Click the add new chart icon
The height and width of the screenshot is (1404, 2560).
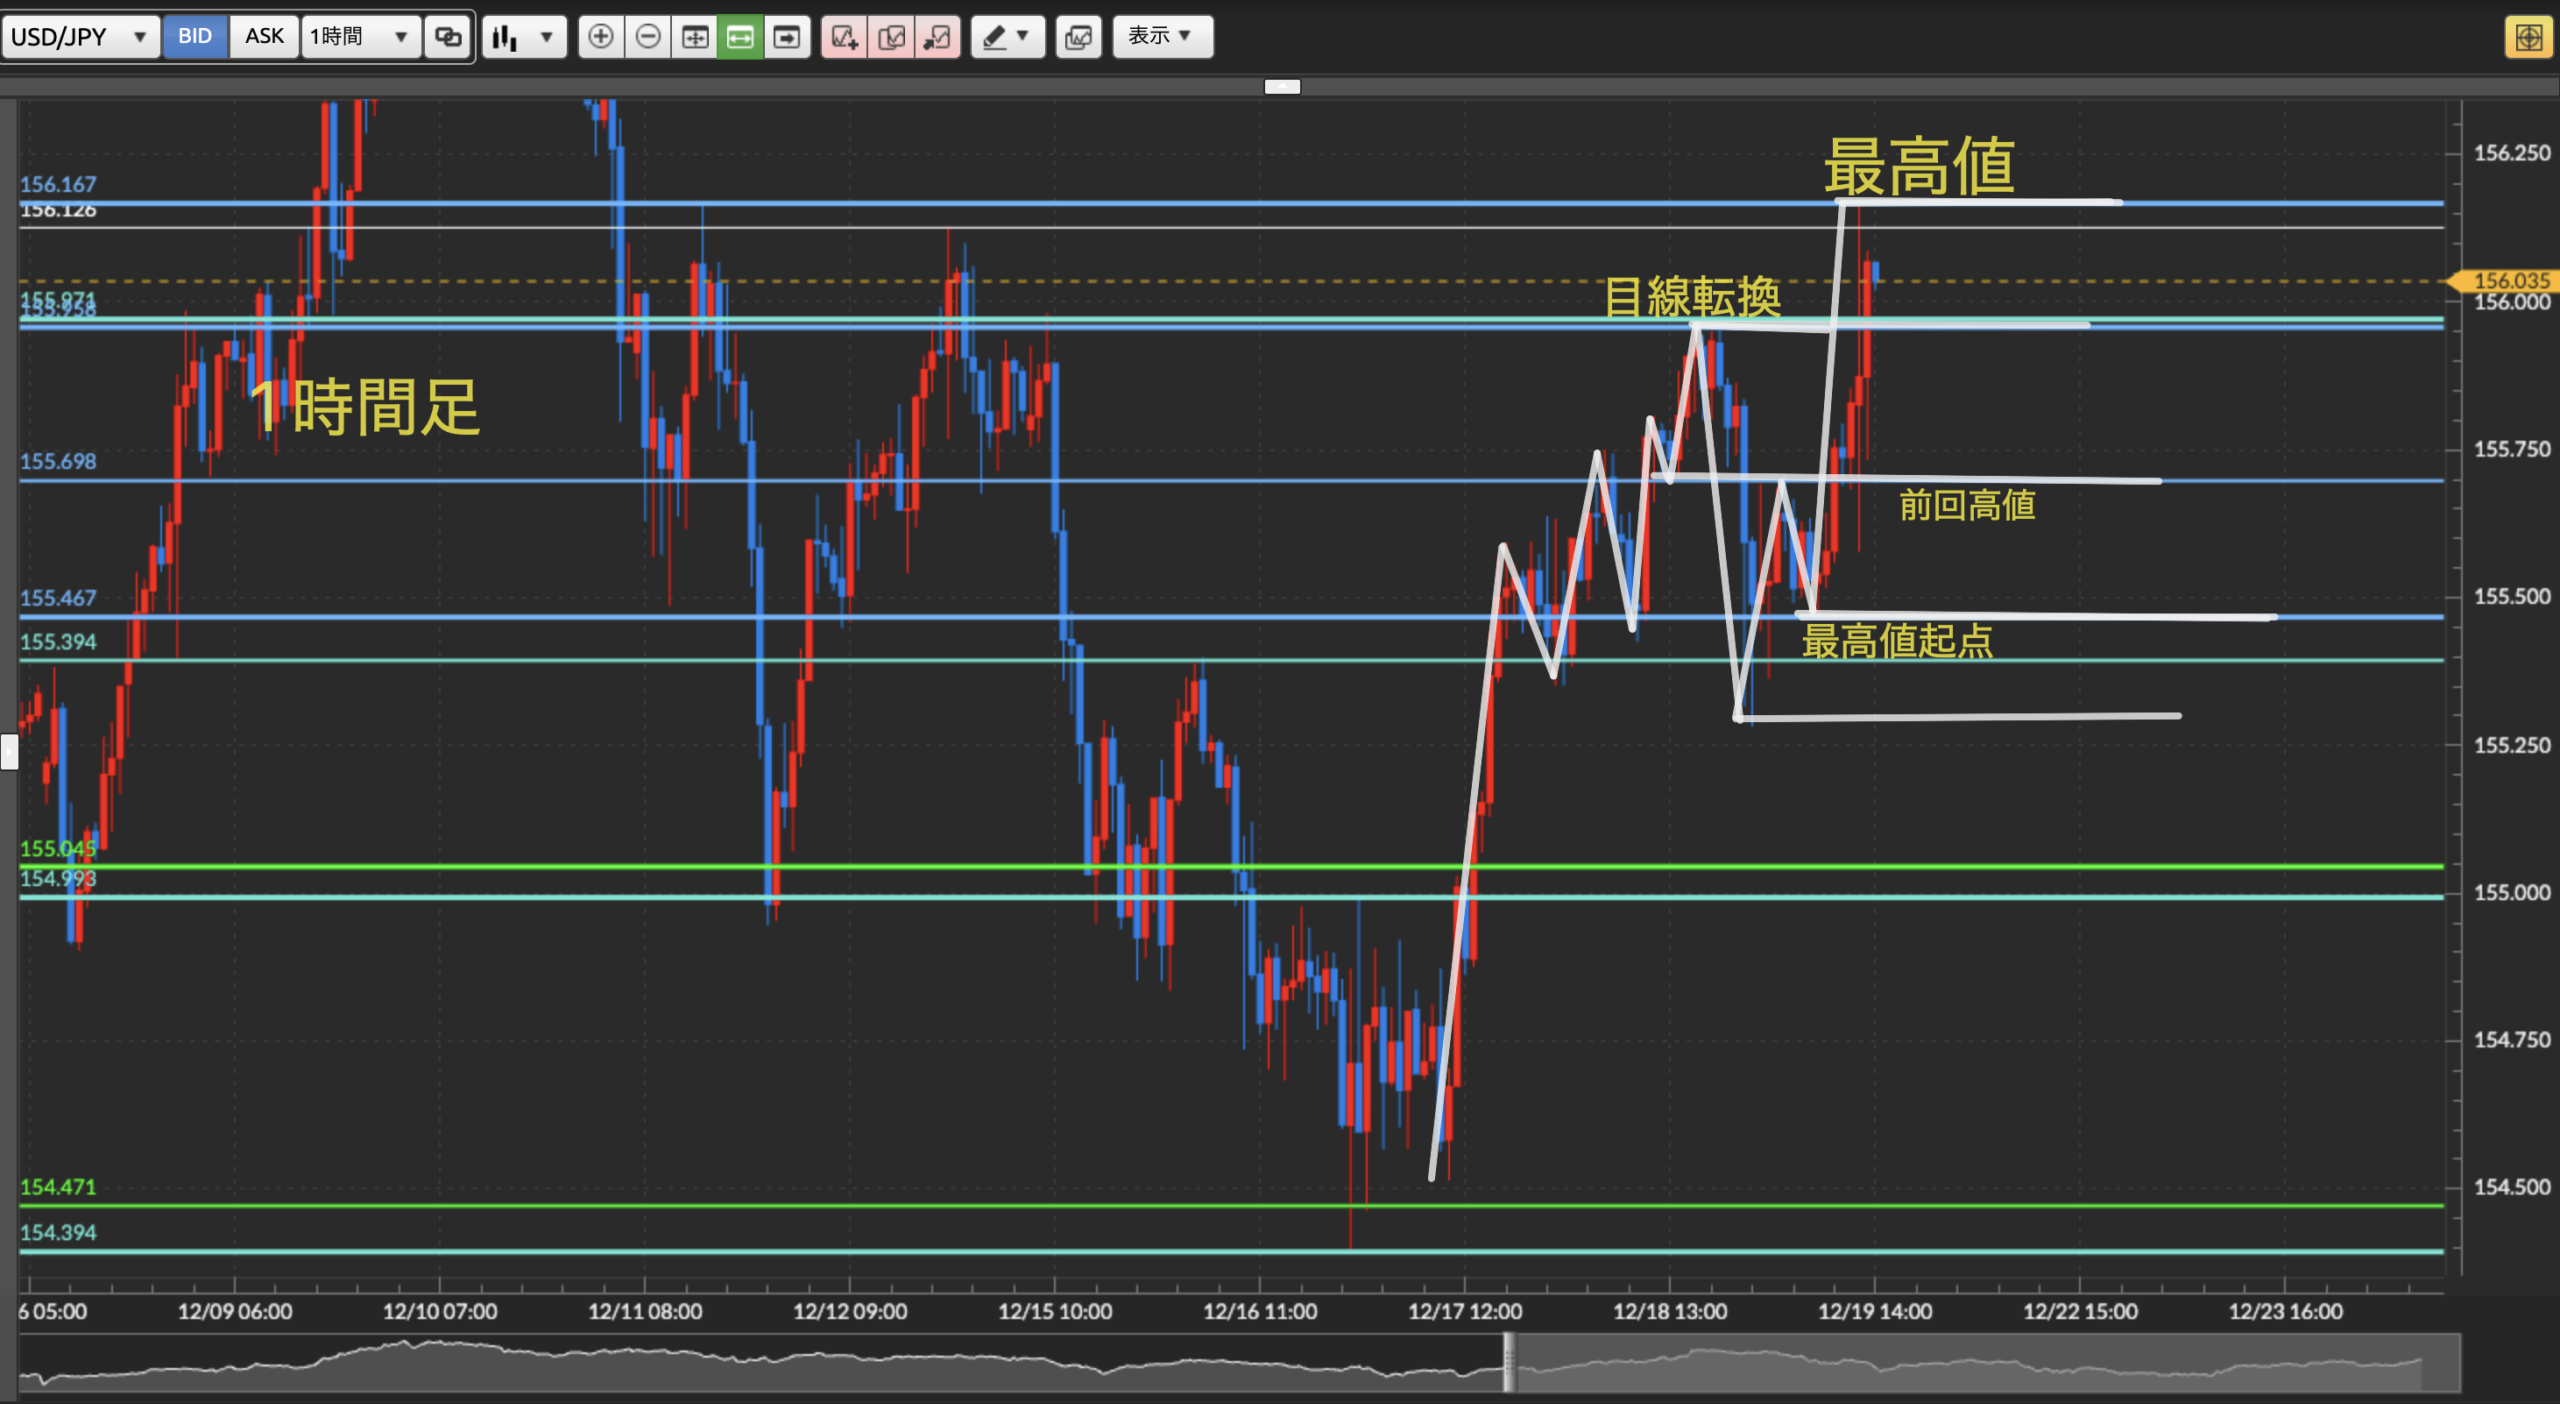tap(844, 37)
